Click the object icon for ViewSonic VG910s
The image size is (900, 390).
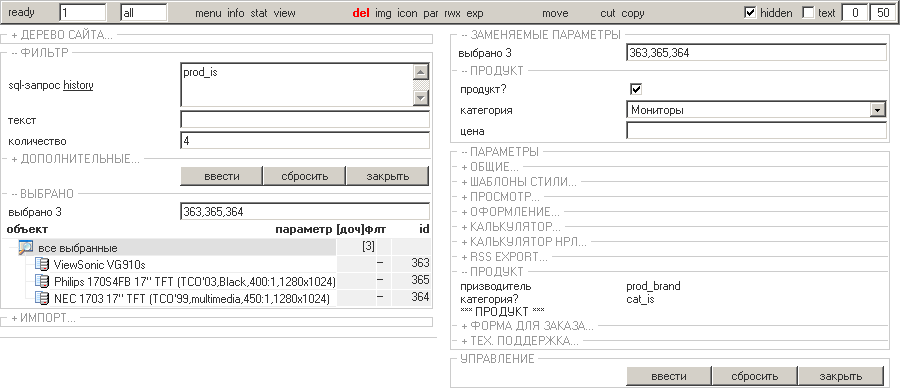[42, 265]
